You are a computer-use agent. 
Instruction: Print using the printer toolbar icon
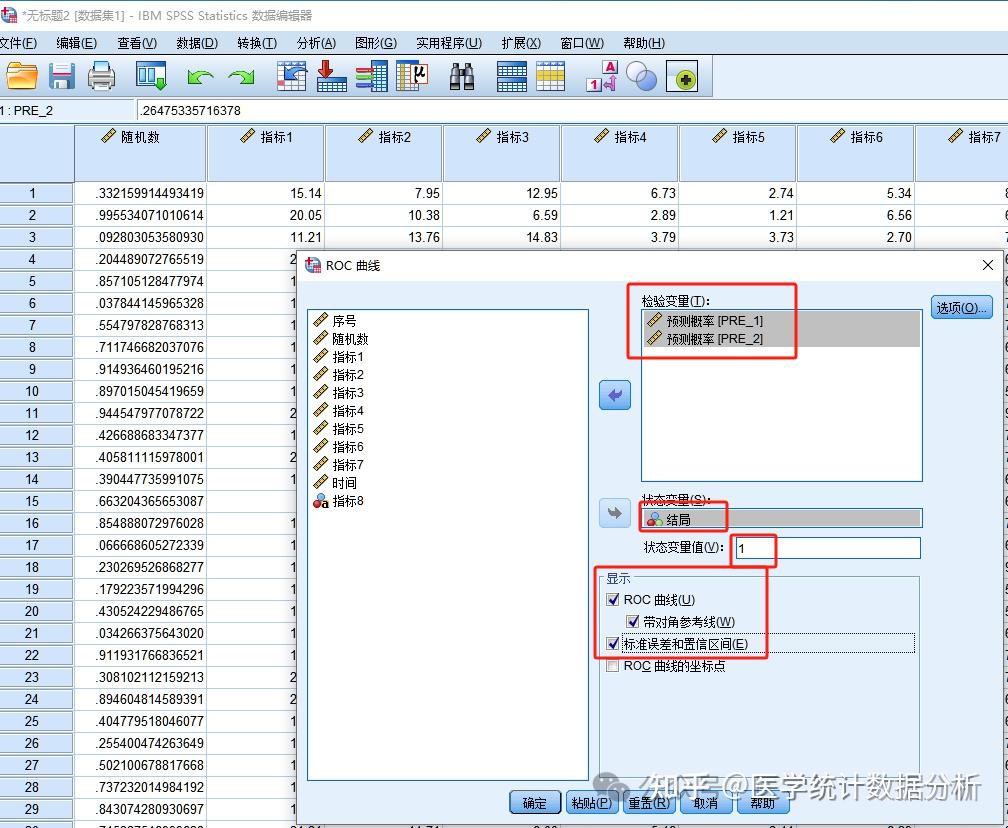pos(102,76)
